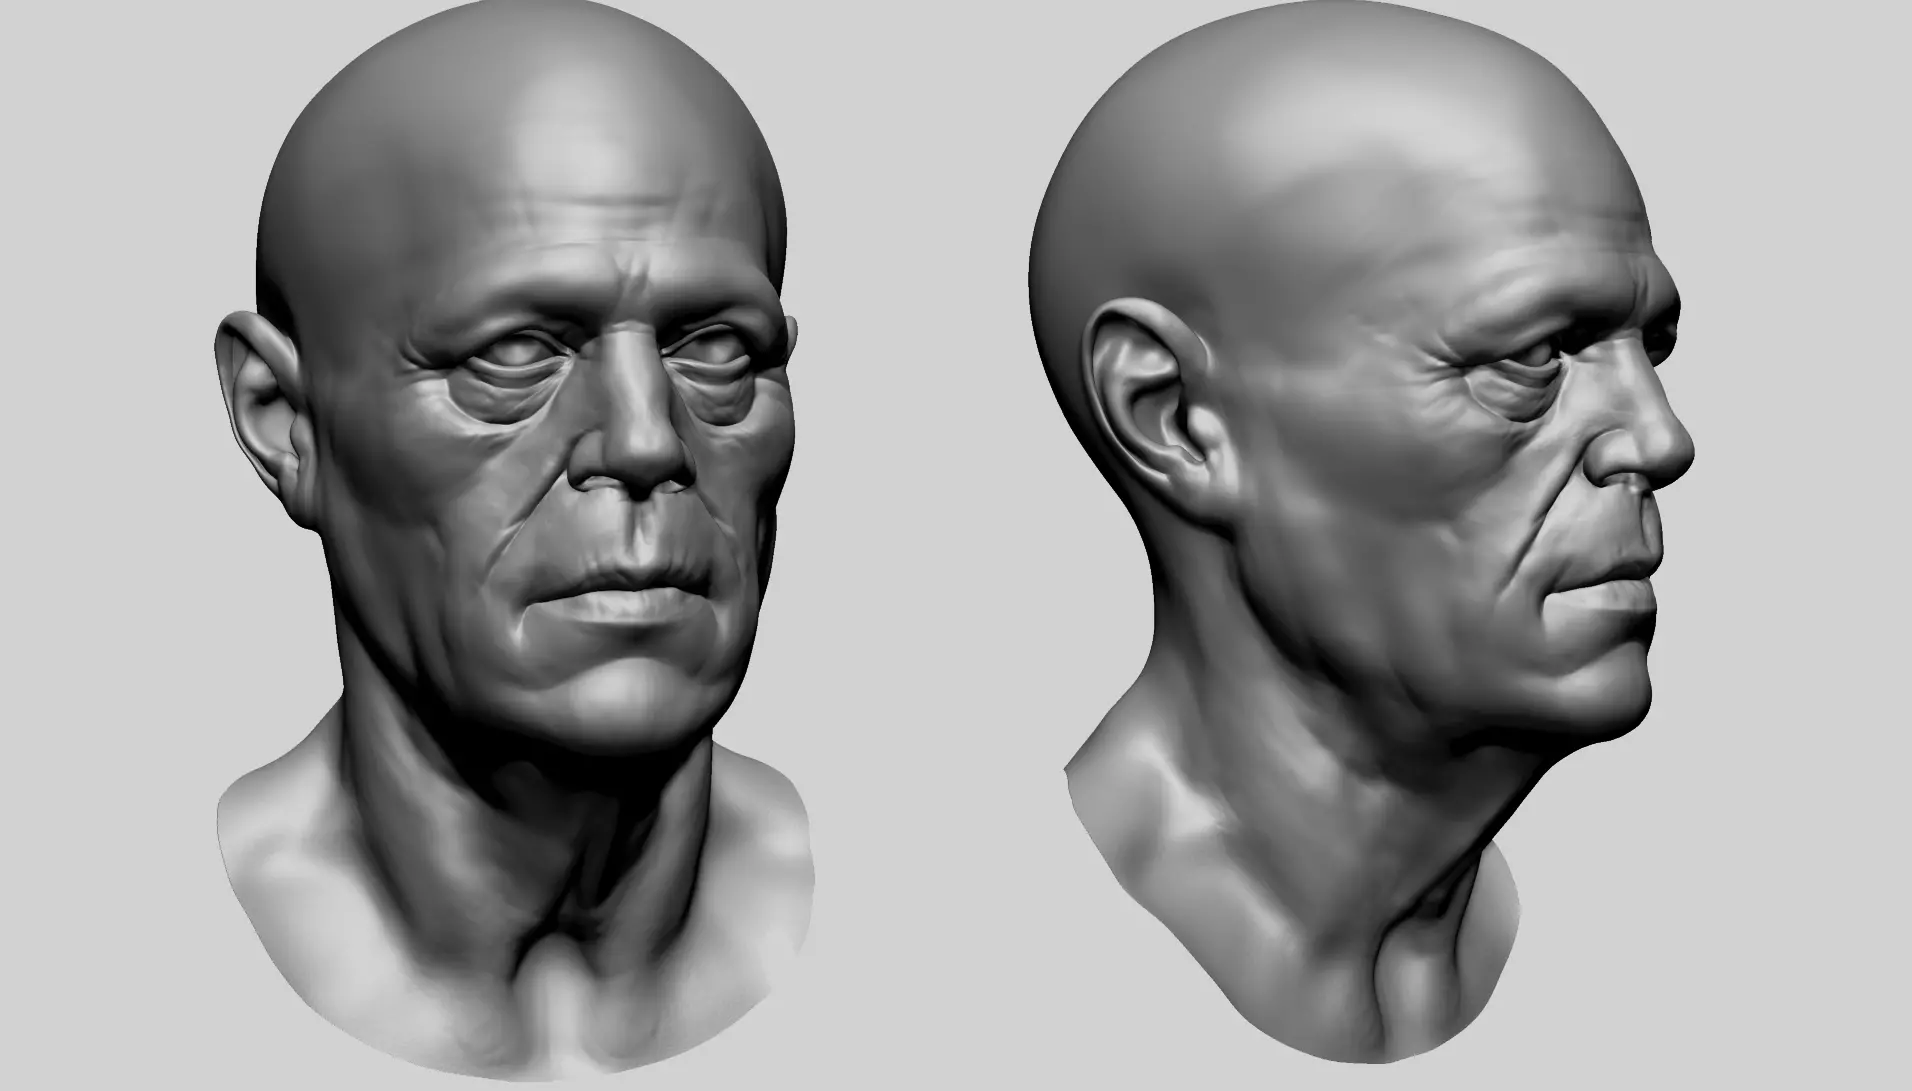Select the front-facing head sculpt render
The height and width of the screenshot is (1091, 1912).
pos(514,540)
